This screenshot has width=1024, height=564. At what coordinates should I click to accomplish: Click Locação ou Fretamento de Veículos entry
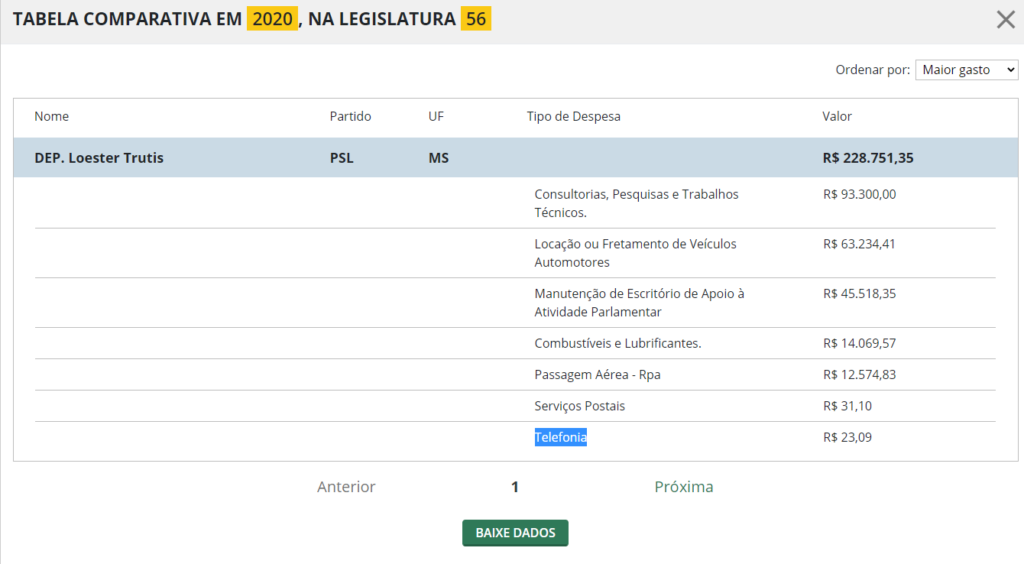click(635, 253)
